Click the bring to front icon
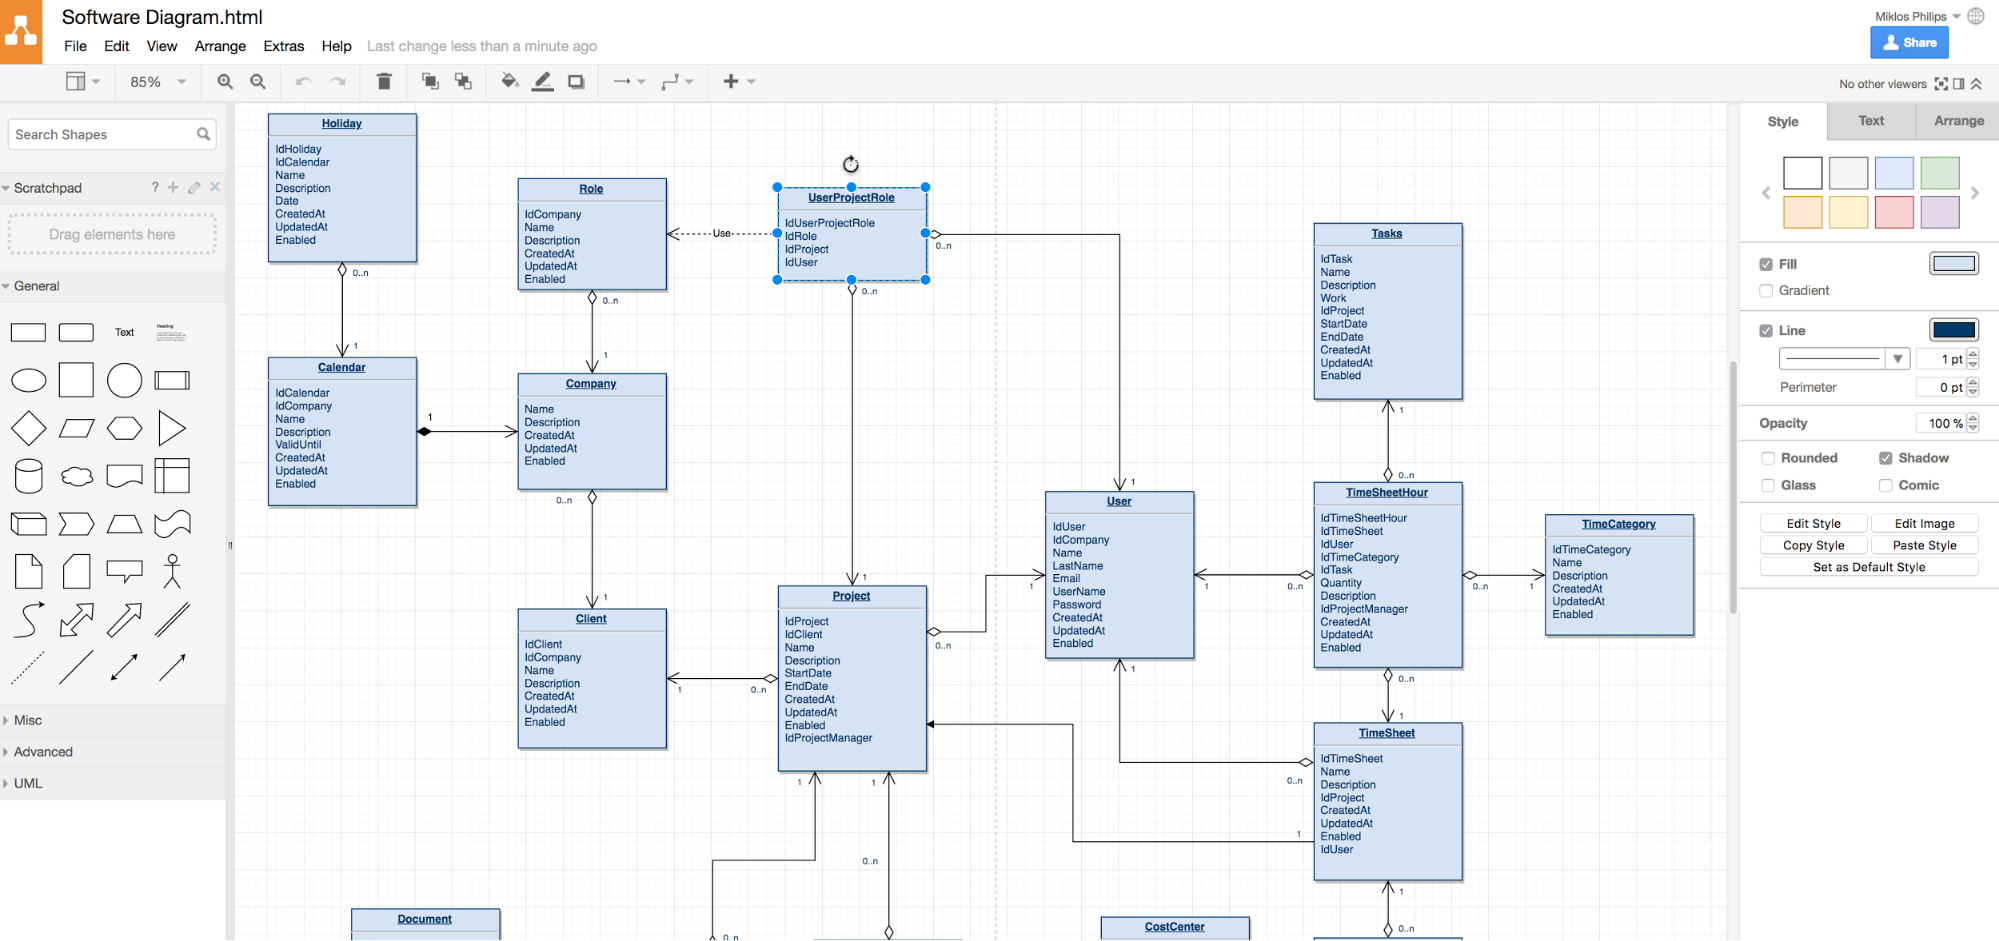 [430, 82]
